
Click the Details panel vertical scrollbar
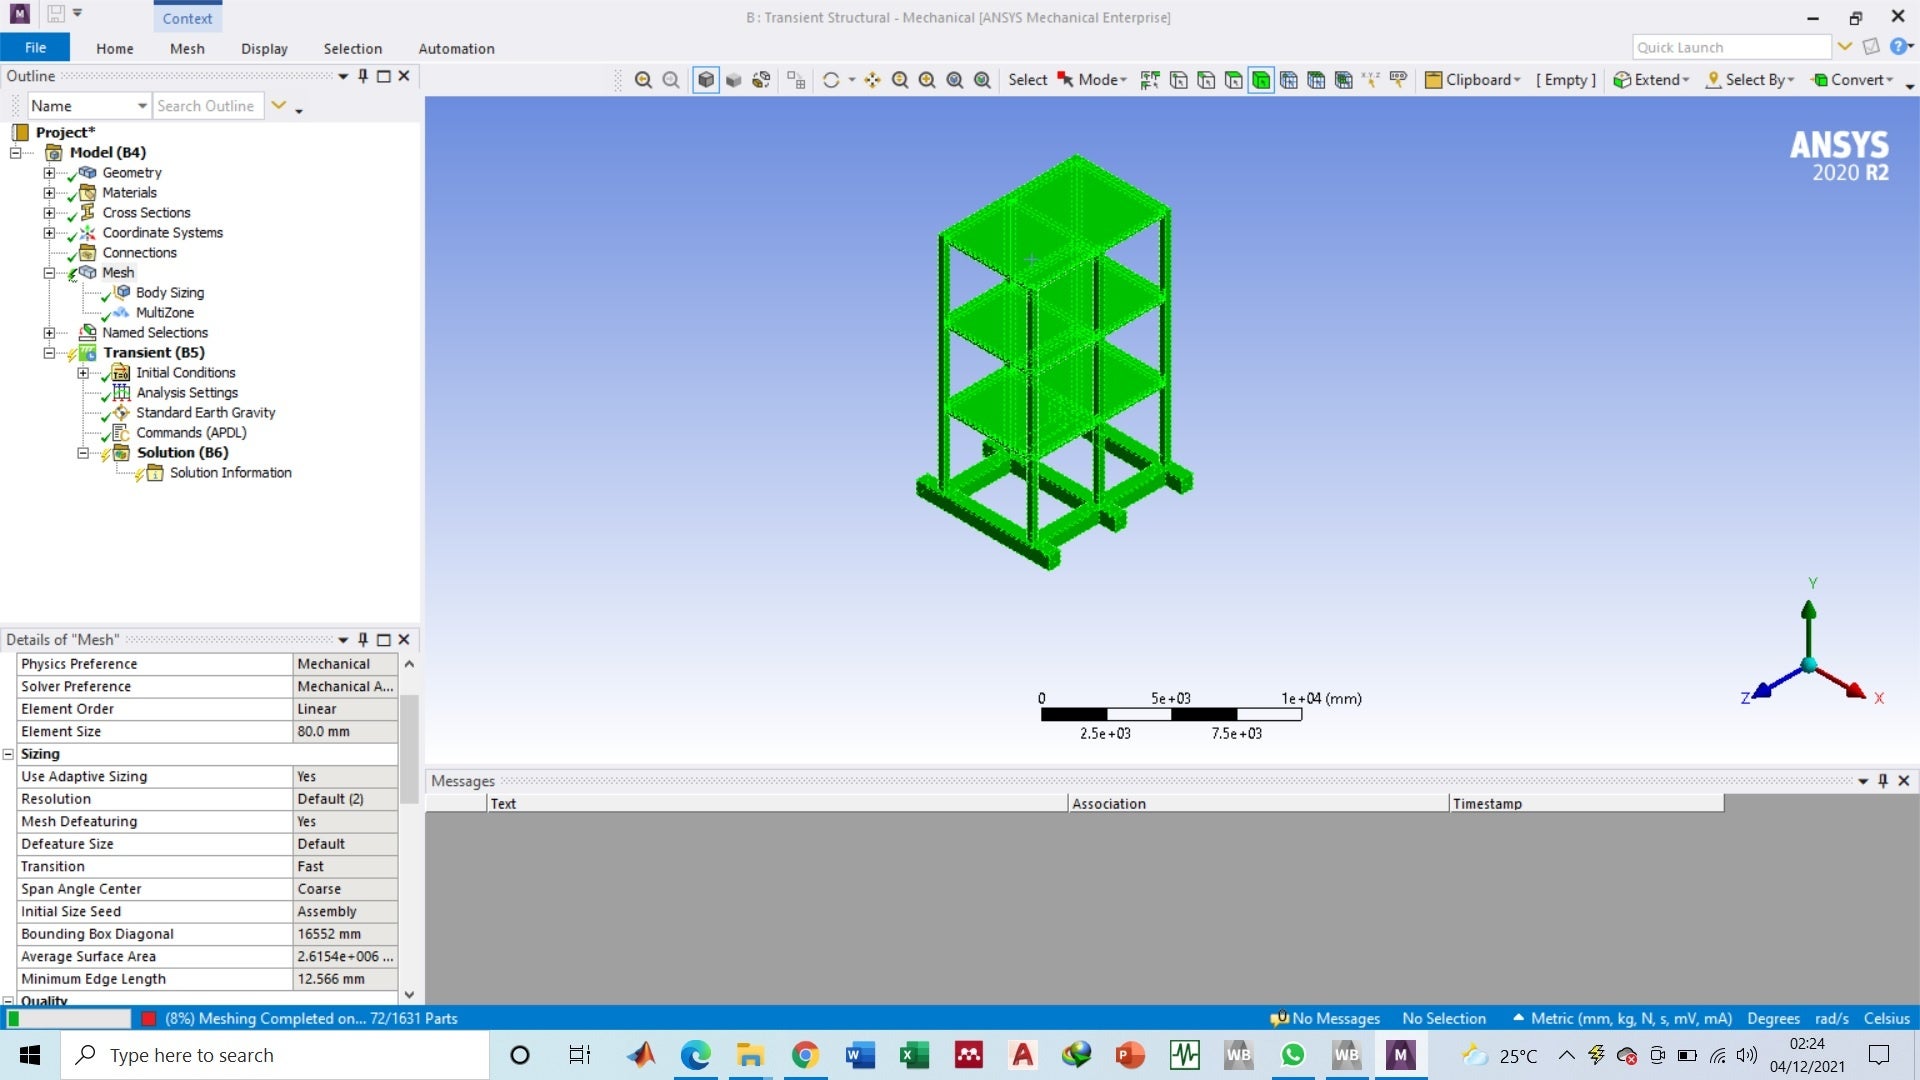(409, 750)
